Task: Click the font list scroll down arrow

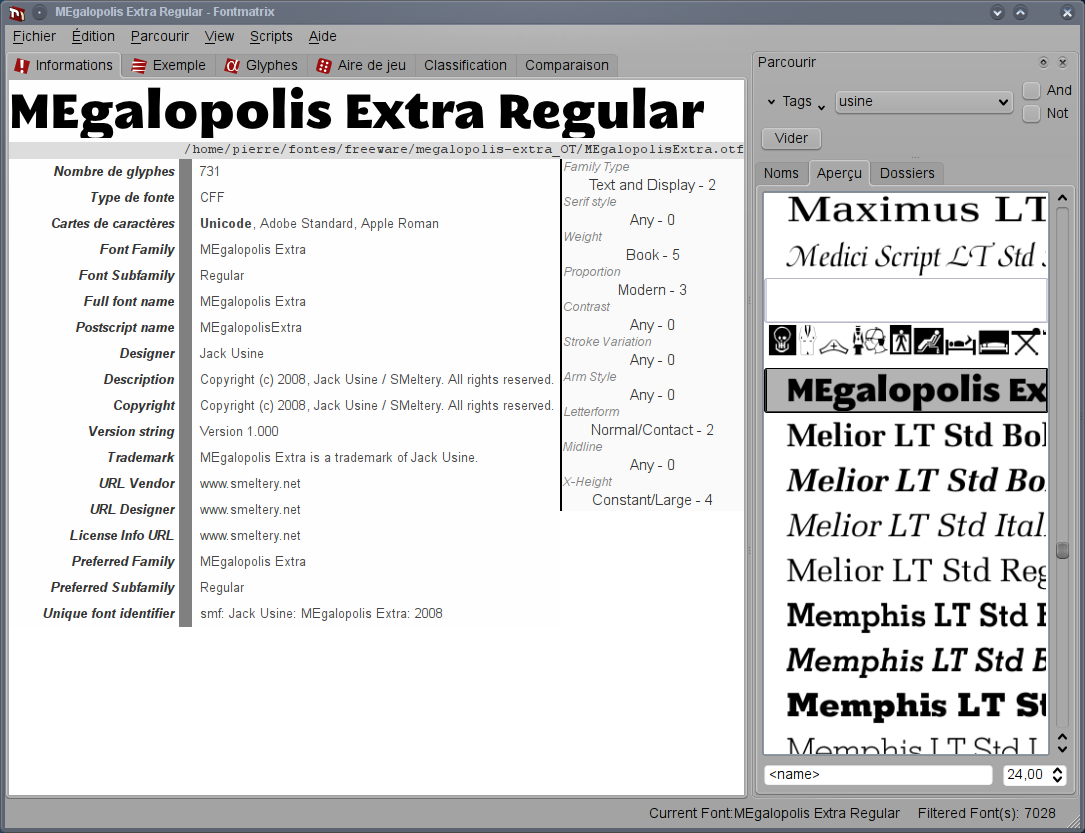Action: coord(1063,748)
